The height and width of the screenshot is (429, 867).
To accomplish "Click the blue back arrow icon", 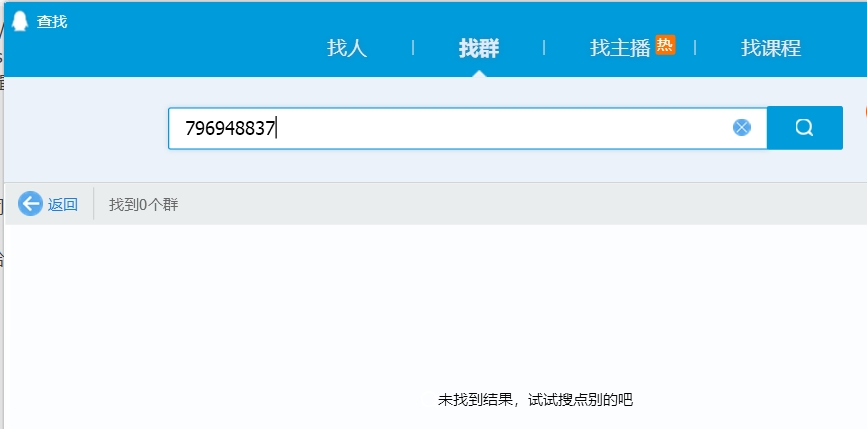I will 30,204.
